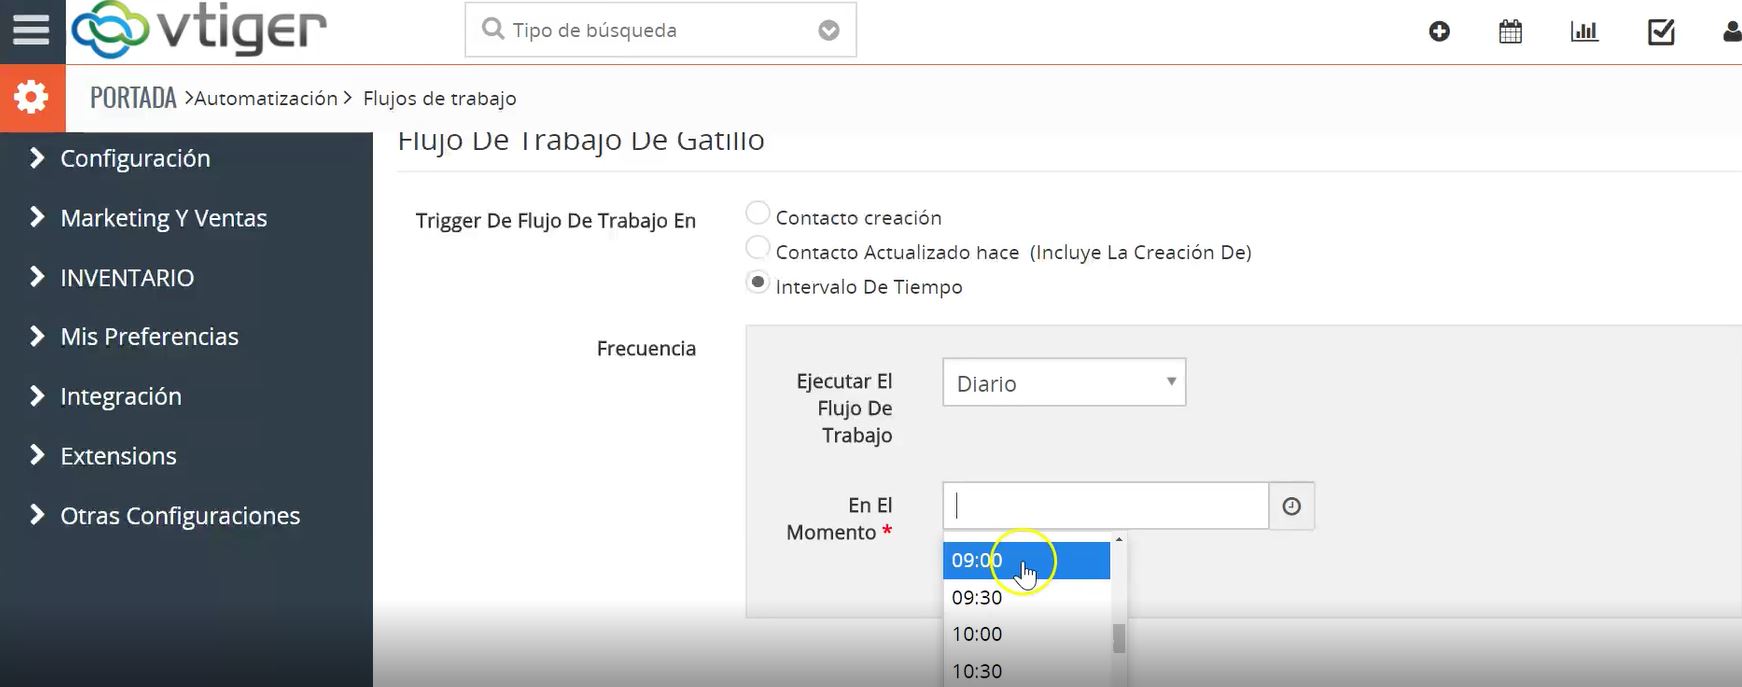Expand Extensions sidebar section

click(118, 456)
